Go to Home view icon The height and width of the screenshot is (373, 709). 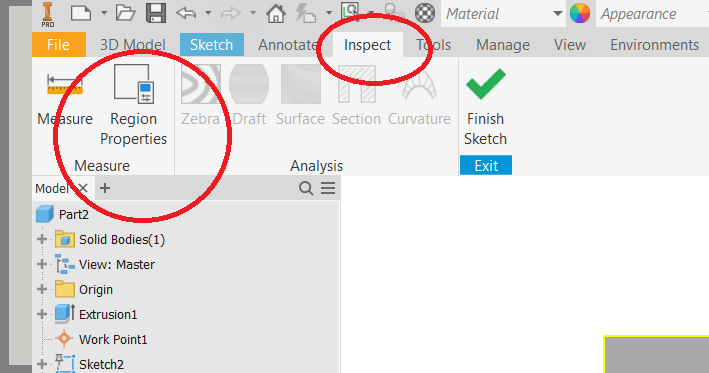[x=276, y=13]
